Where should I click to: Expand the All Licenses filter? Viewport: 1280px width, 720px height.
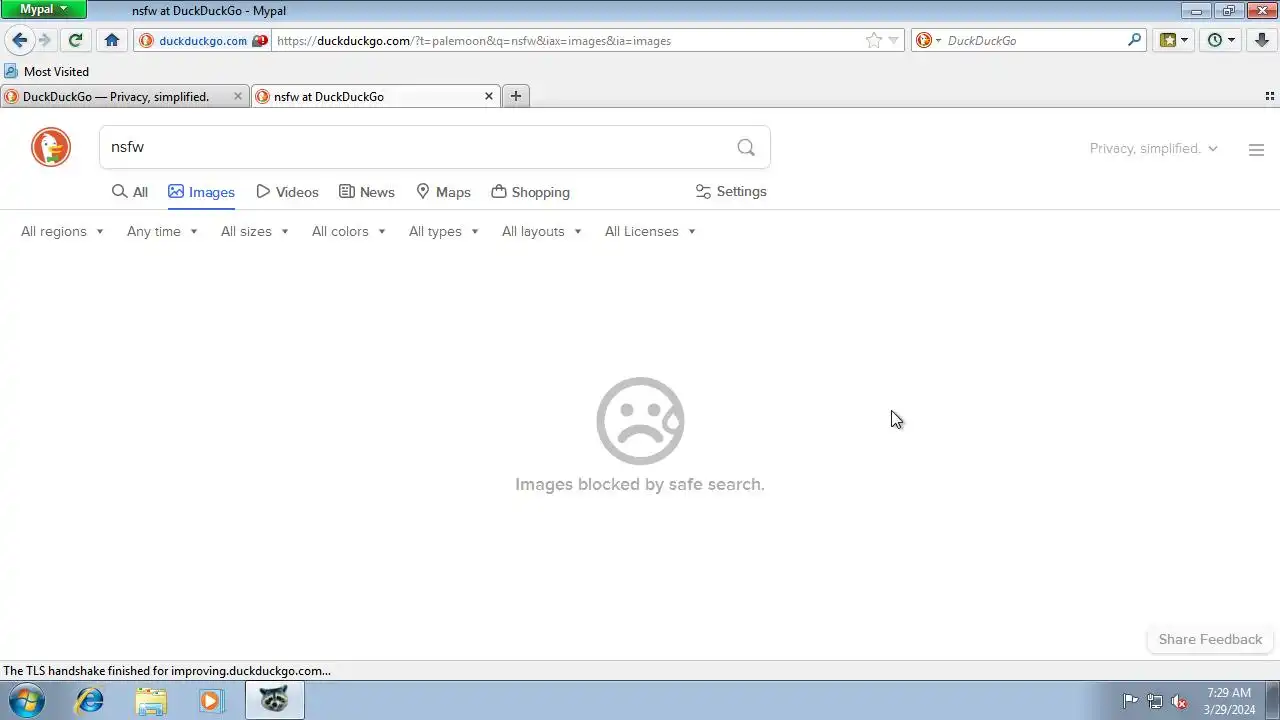click(650, 231)
